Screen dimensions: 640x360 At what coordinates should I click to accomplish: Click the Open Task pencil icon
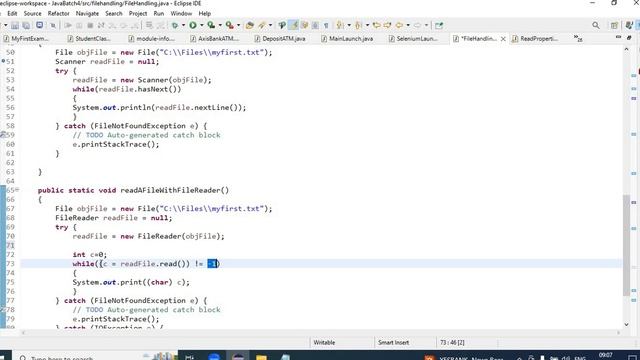click(x=262, y=25)
